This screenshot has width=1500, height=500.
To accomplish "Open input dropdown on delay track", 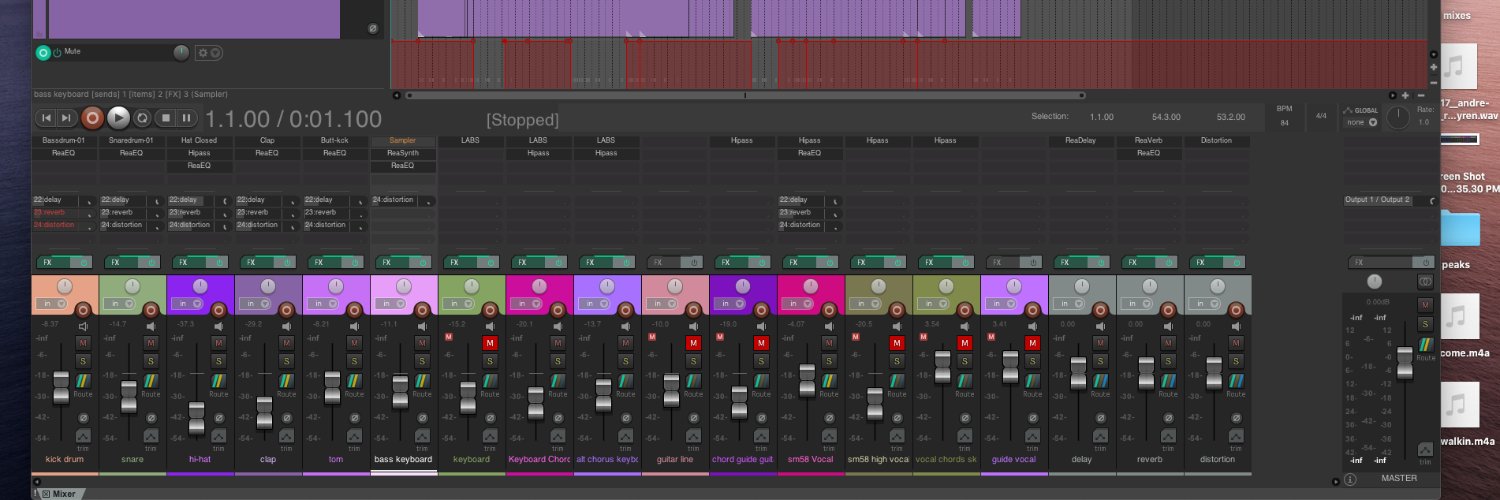I will (1070, 303).
